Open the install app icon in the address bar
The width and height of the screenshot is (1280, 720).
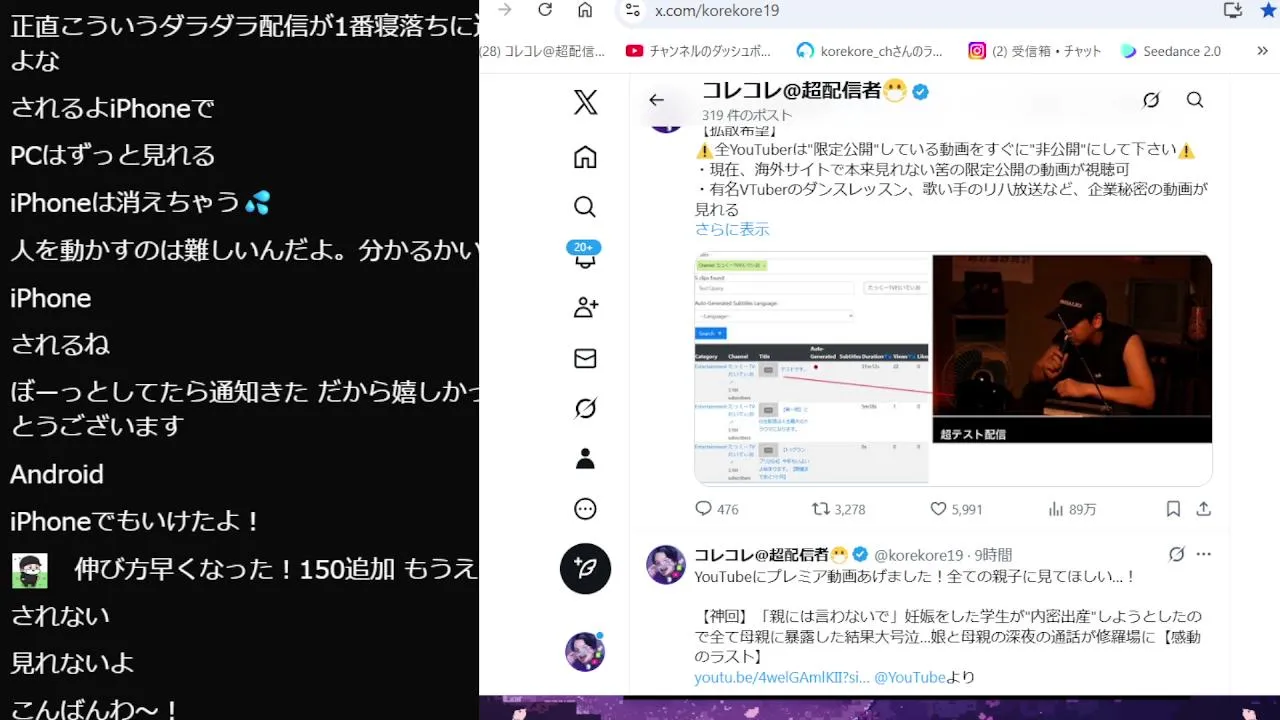pos(1233,10)
